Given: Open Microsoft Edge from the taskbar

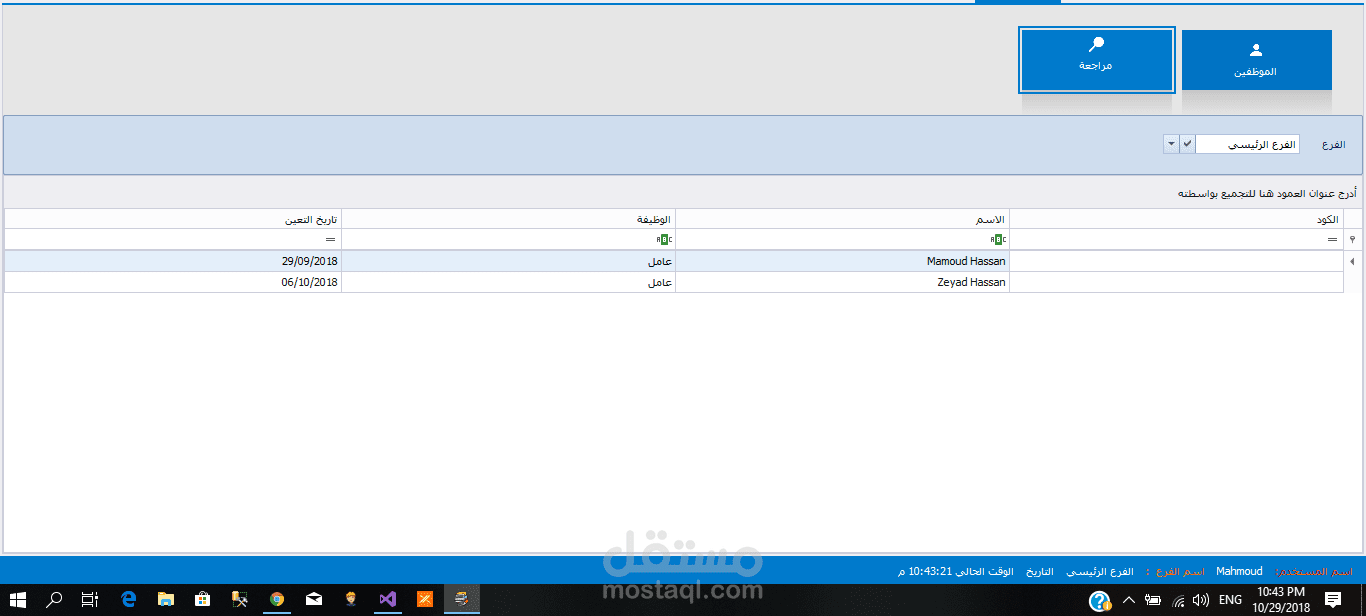Looking at the screenshot, I should point(128,600).
